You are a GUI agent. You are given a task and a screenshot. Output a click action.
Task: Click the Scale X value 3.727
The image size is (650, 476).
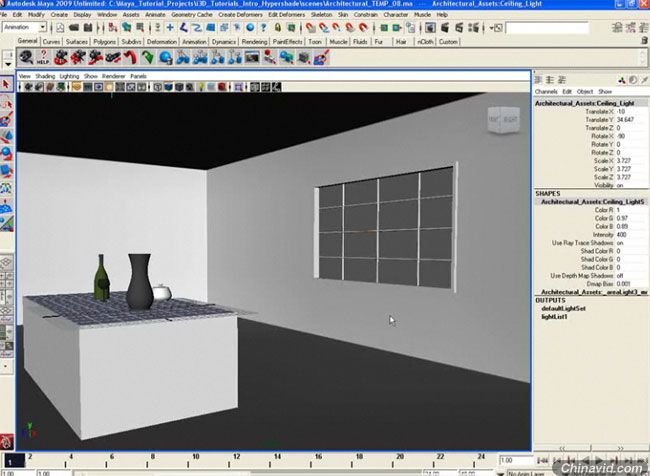(631, 161)
